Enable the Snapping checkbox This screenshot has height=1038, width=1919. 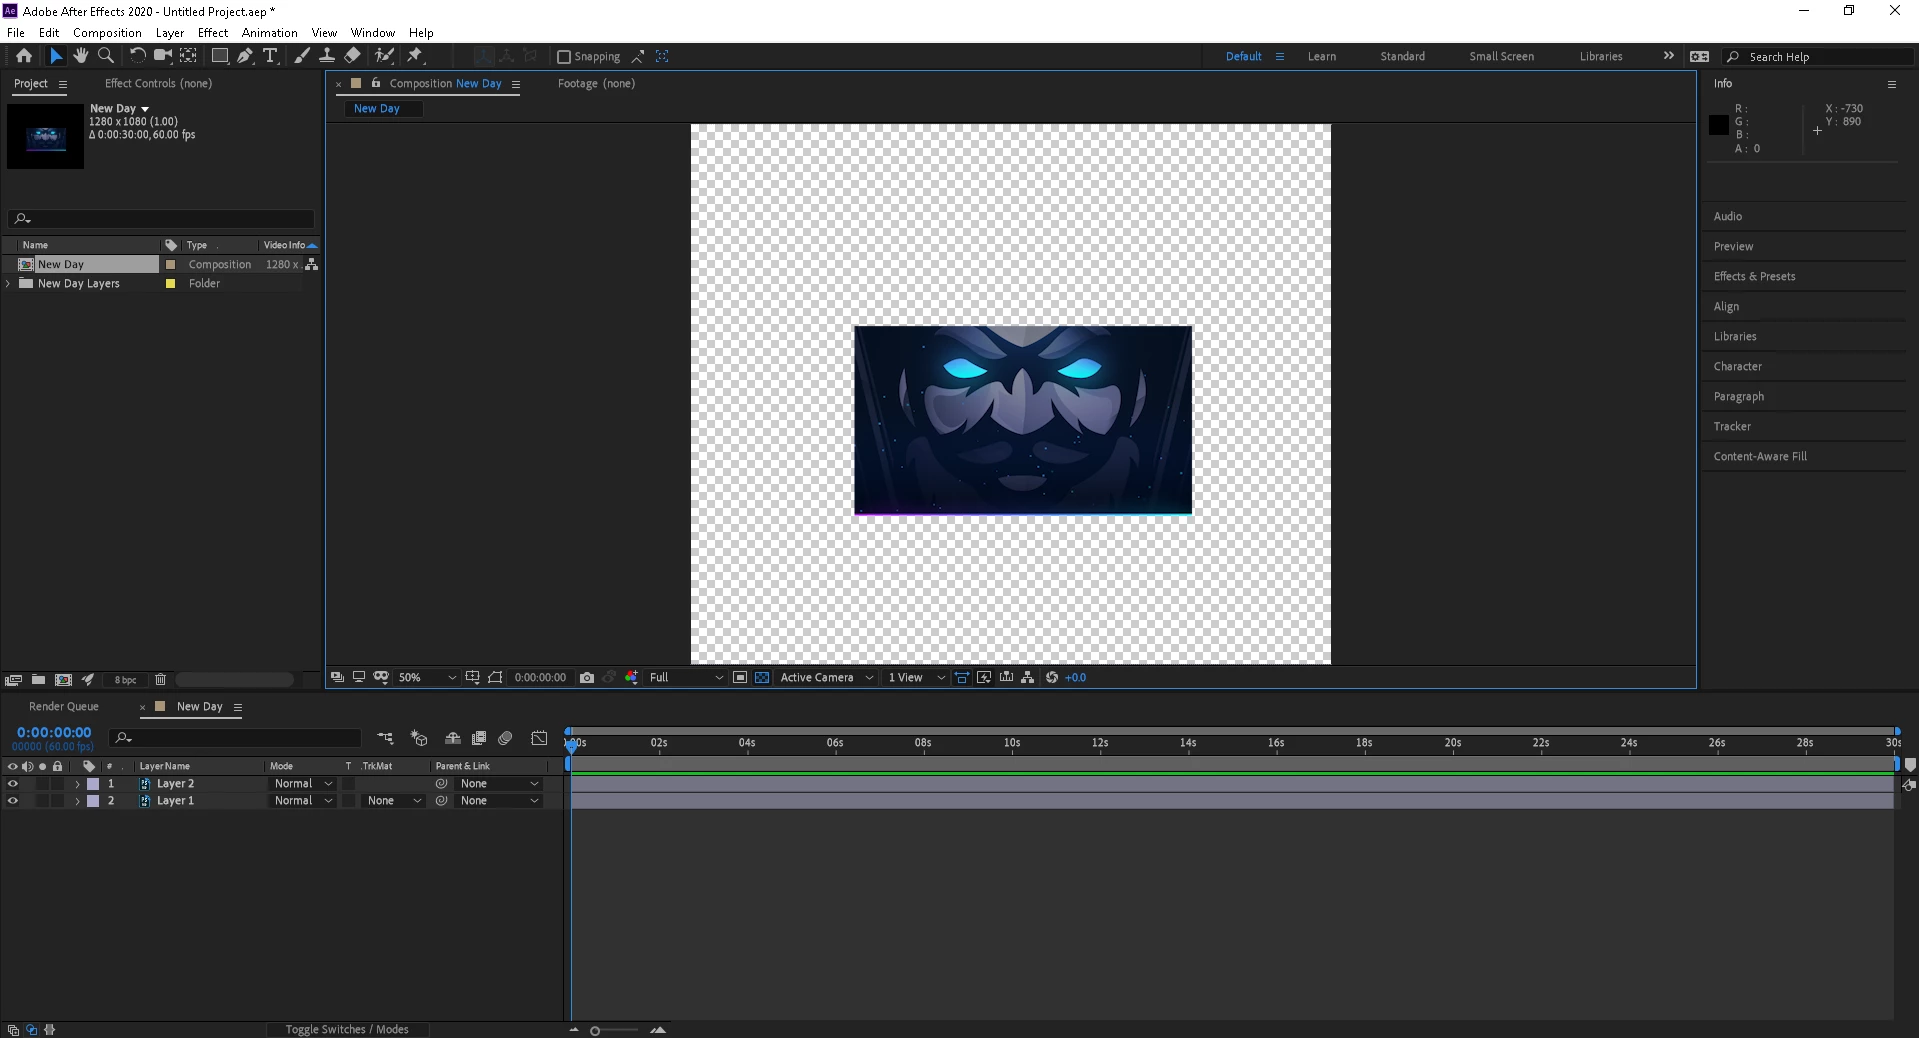coord(564,57)
